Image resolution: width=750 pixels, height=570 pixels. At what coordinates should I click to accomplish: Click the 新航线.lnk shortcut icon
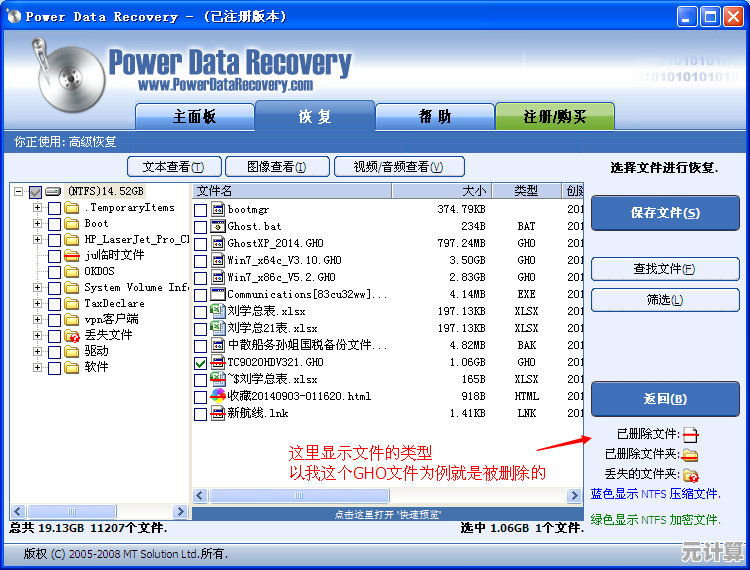218,413
